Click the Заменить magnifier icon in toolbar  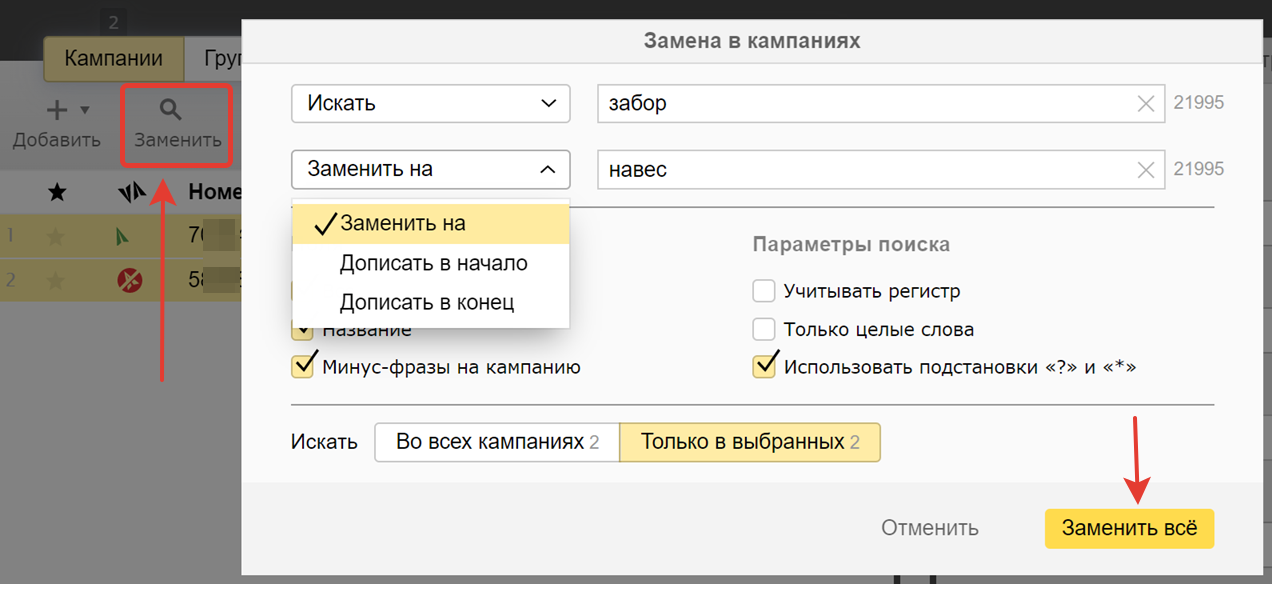[171, 109]
